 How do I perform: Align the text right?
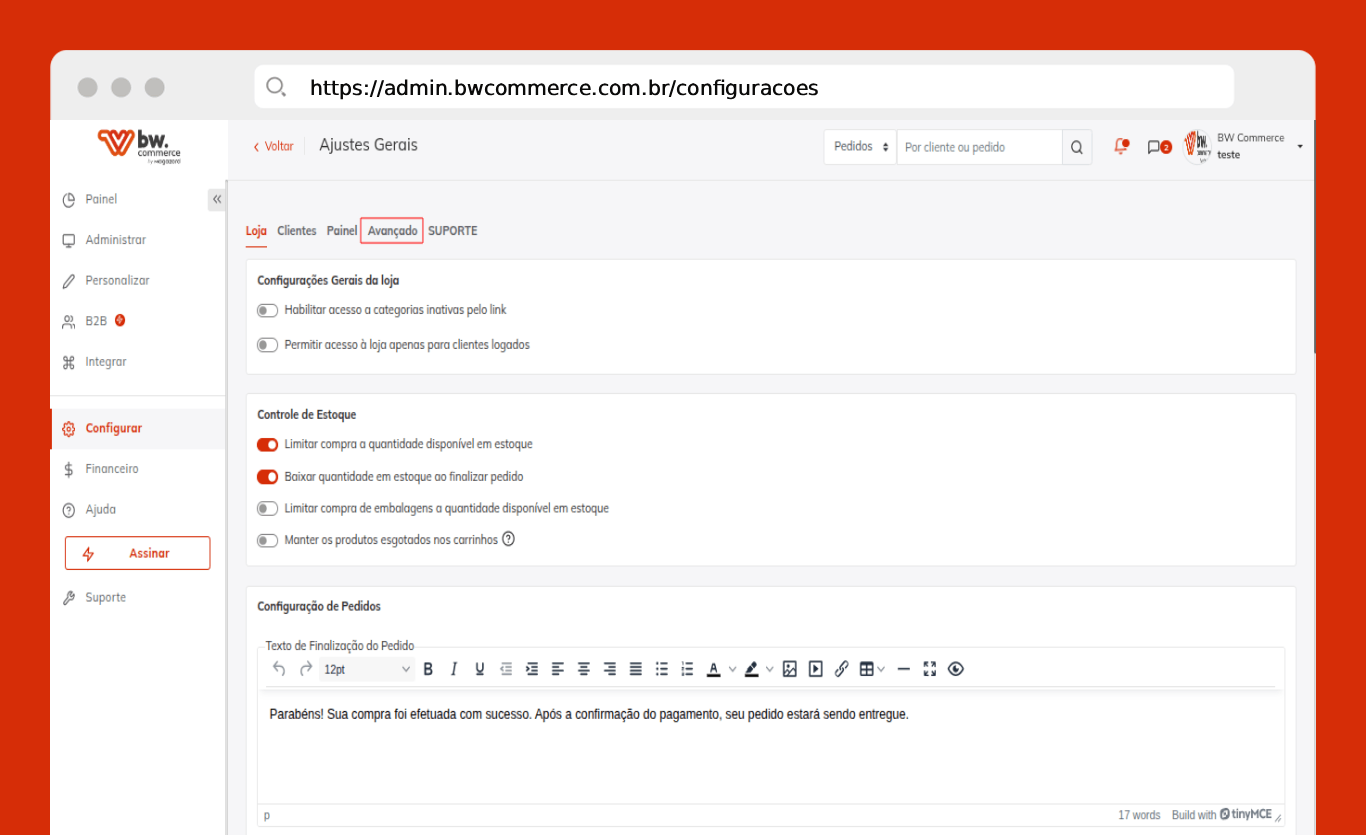point(610,669)
